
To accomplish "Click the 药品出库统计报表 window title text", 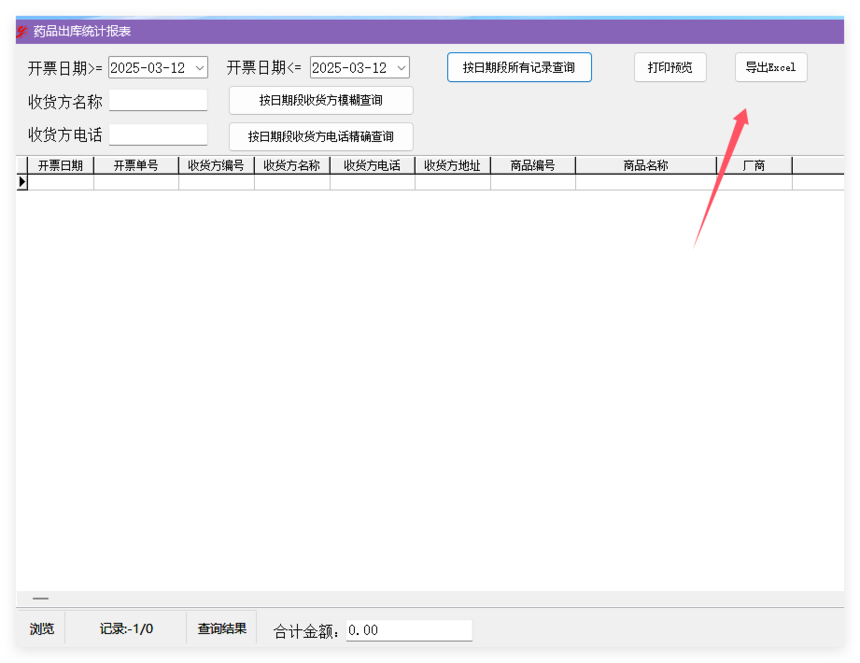I will pyautogui.click(x=82, y=31).
